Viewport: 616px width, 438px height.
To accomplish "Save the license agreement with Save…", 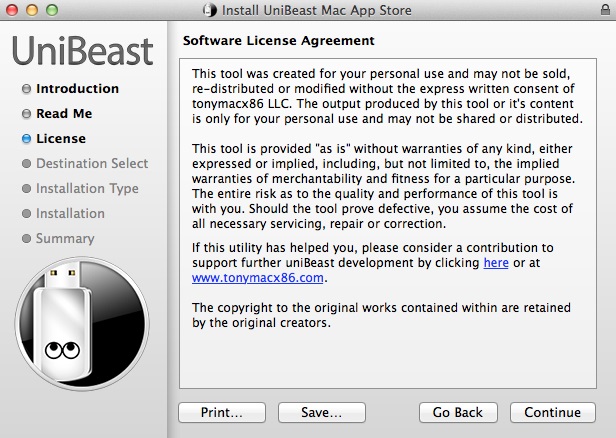I will (322, 412).
